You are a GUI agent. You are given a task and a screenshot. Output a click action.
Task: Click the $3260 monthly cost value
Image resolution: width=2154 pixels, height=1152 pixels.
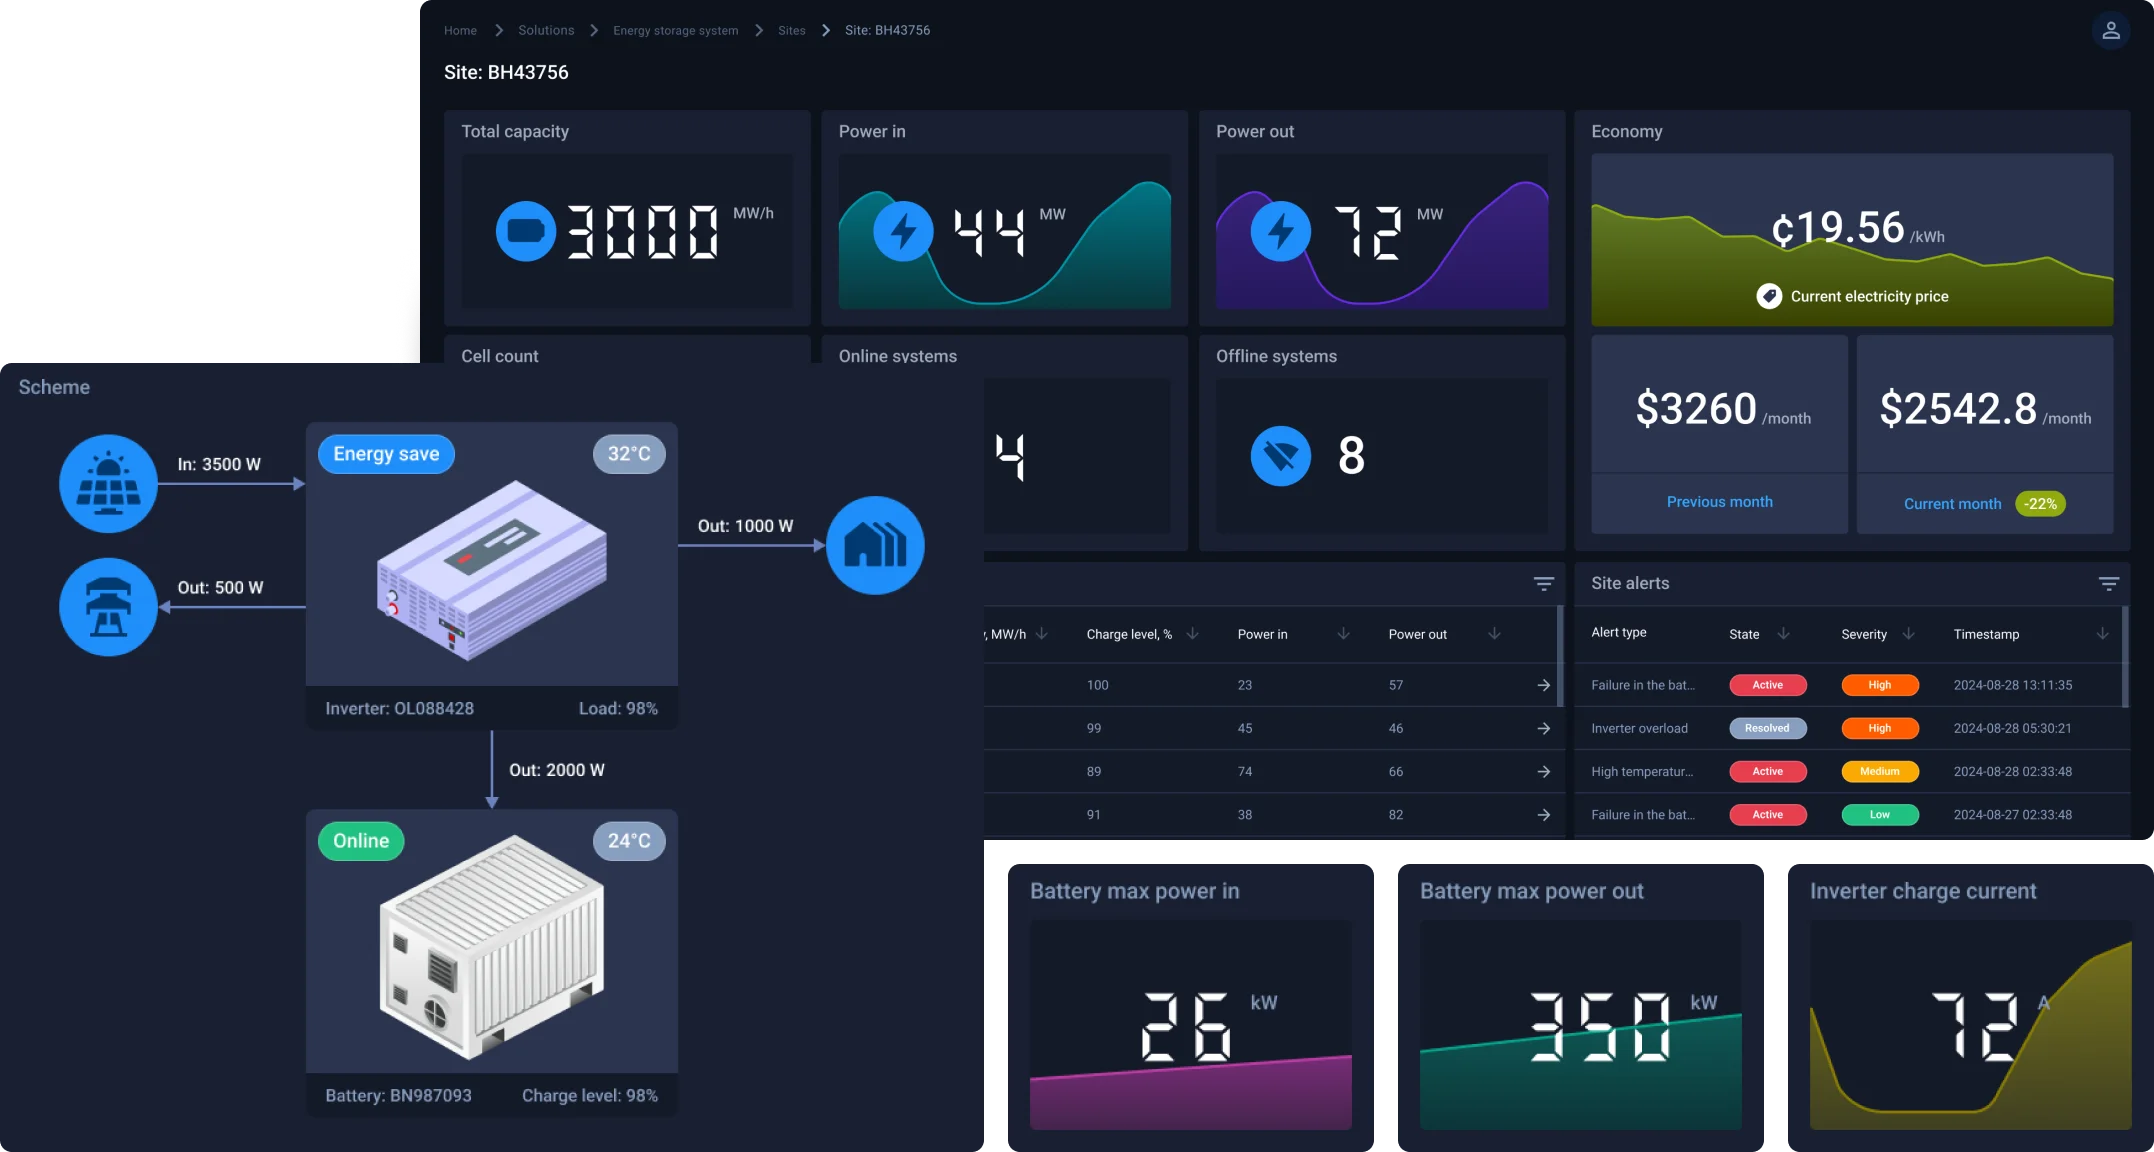pos(1696,408)
